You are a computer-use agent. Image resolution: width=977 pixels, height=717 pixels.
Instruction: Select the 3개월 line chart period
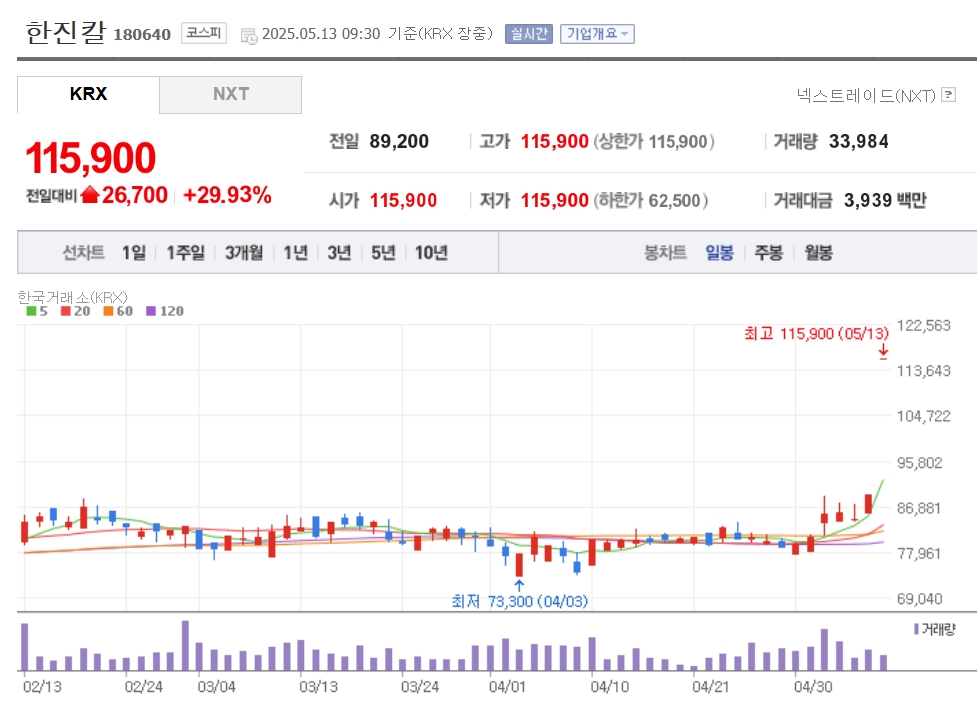pyautogui.click(x=244, y=253)
